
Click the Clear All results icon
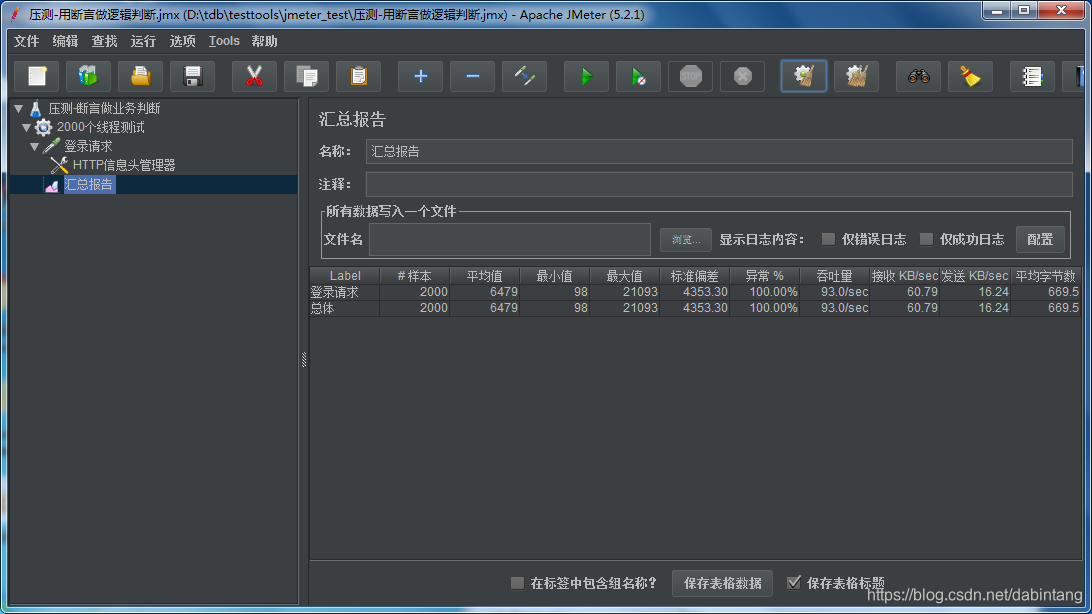coord(857,76)
